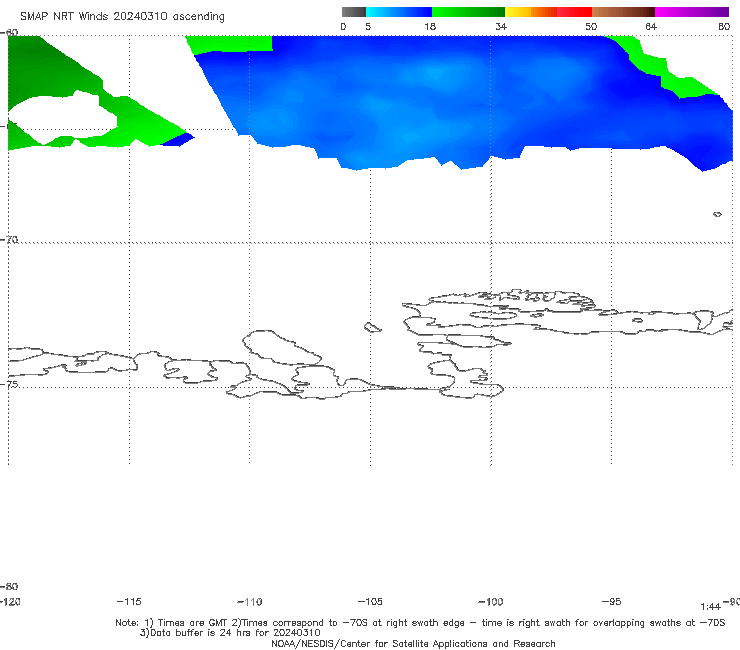This screenshot has height=650, width=740.
Task: Click the swath time "1:44"
Action: pyautogui.click(x=710, y=607)
